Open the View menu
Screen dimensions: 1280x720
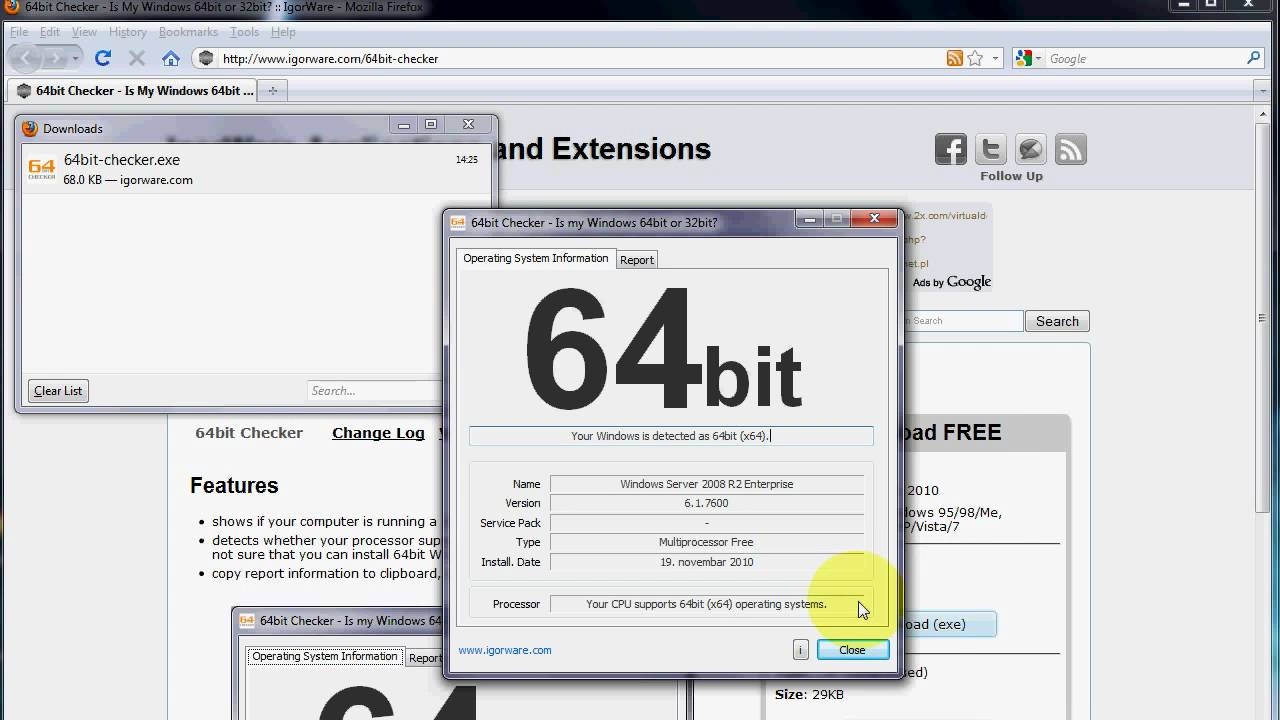[x=84, y=32]
